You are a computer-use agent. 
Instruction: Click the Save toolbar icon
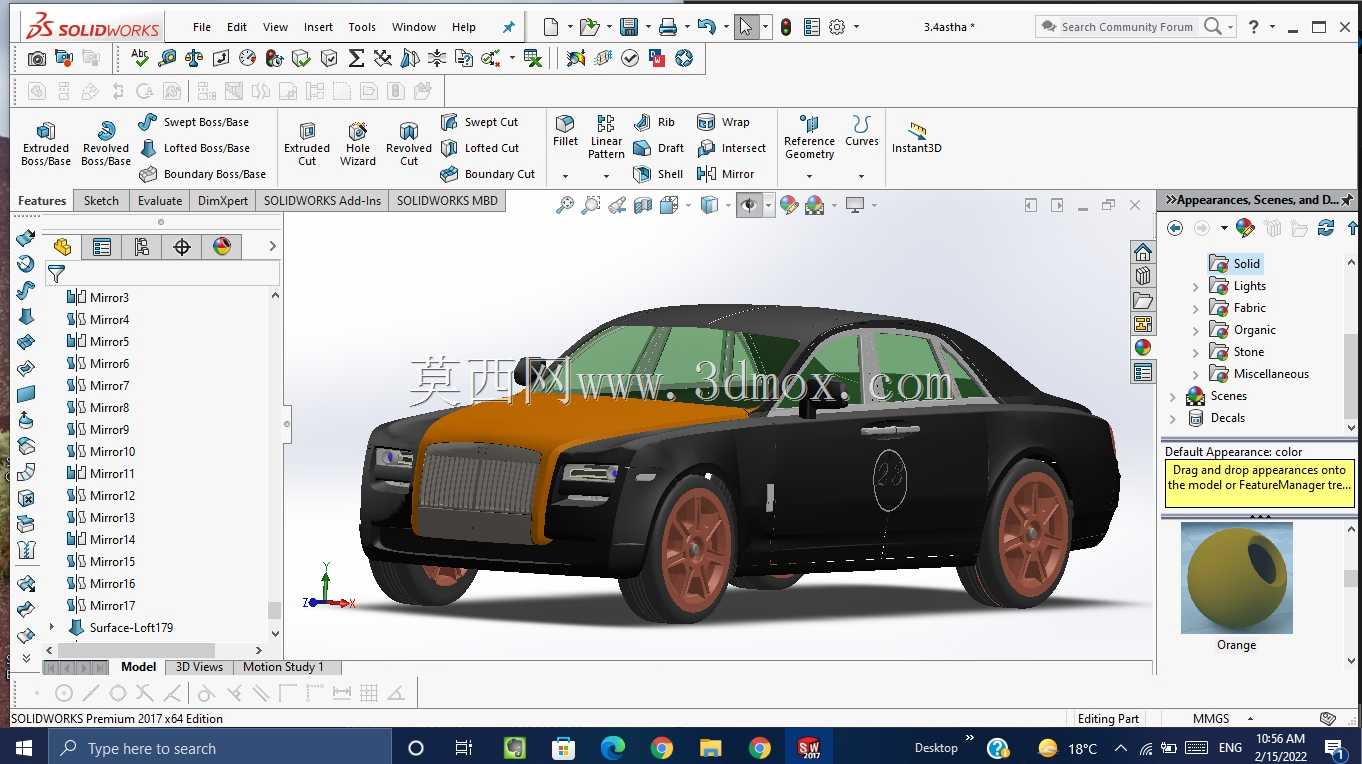click(x=629, y=27)
